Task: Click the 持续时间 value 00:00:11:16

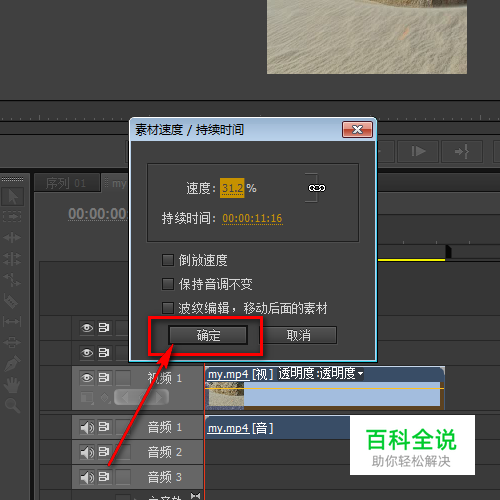Action: [x=252, y=218]
